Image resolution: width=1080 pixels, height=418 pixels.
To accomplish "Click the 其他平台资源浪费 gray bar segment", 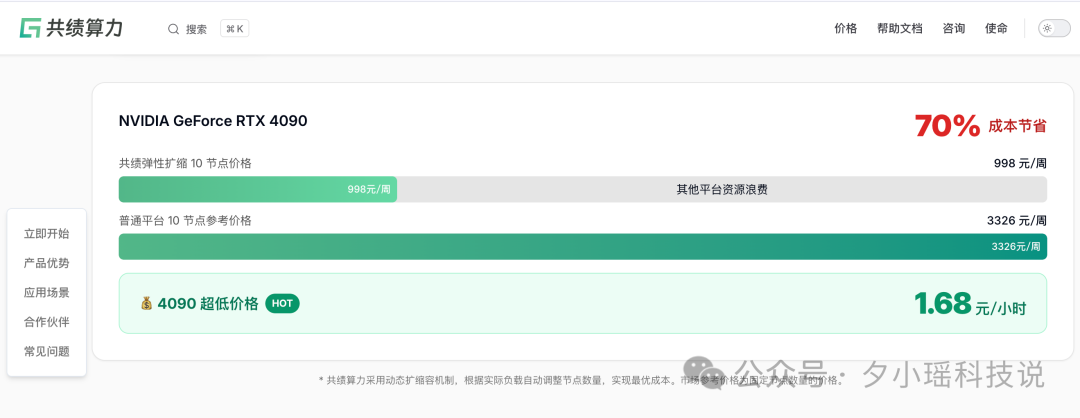I will [722, 189].
